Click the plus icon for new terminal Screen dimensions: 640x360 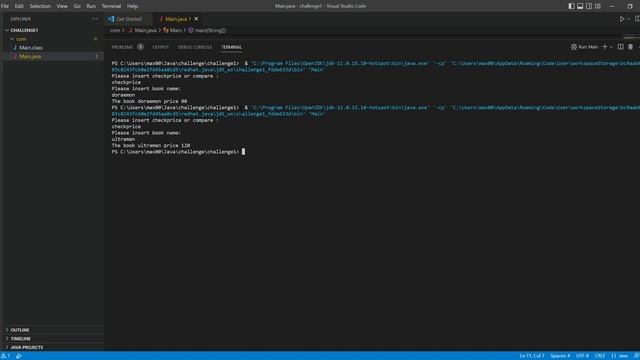click(605, 47)
